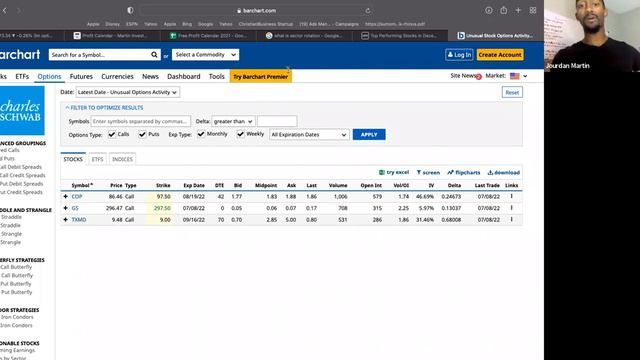Open the Date unusual options dropdown
Screen dimensions: 640x360
pyautogui.click(x=127, y=92)
